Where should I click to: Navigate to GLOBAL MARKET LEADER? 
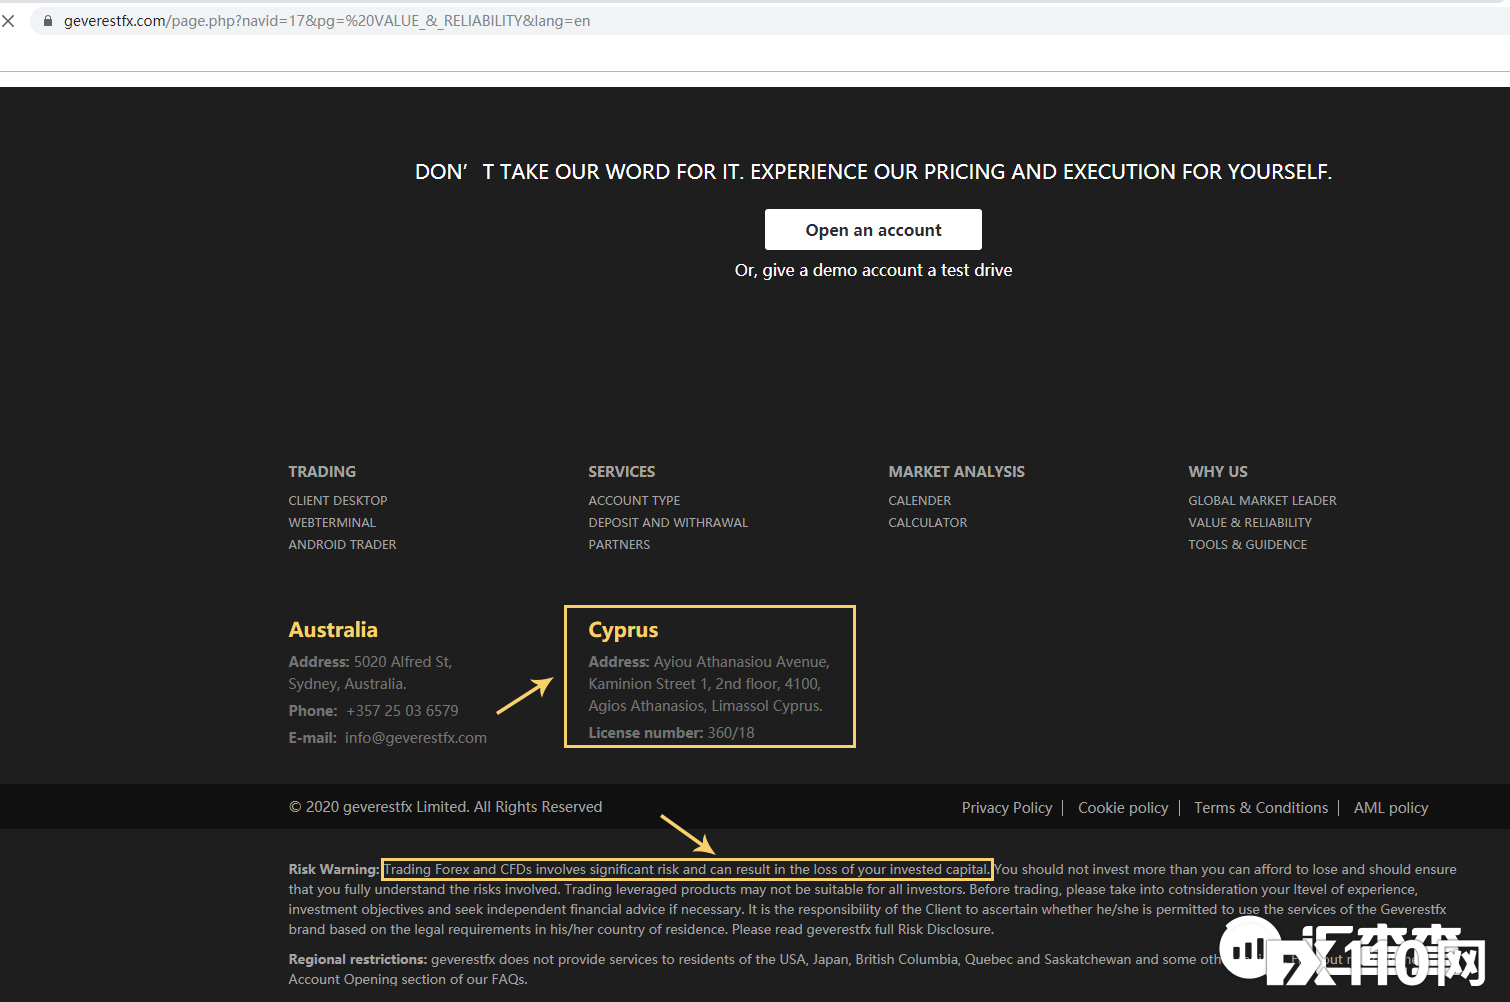coord(1262,500)
